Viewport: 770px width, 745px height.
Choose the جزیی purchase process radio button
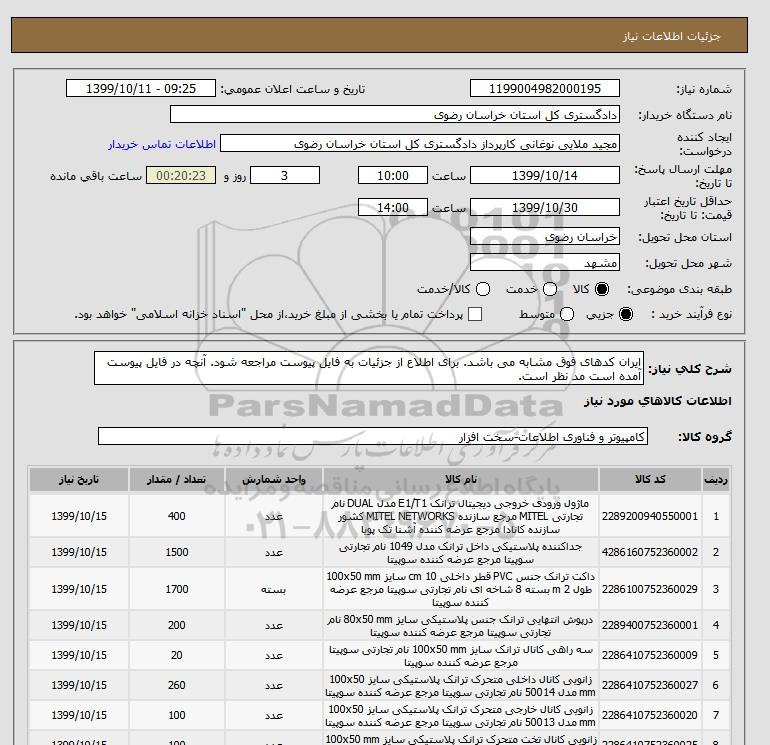pos(626,314)
